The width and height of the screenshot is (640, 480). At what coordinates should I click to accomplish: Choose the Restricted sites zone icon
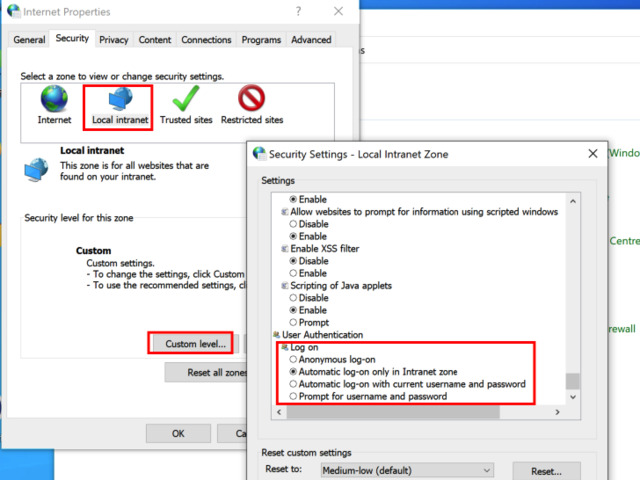(251, 101)
